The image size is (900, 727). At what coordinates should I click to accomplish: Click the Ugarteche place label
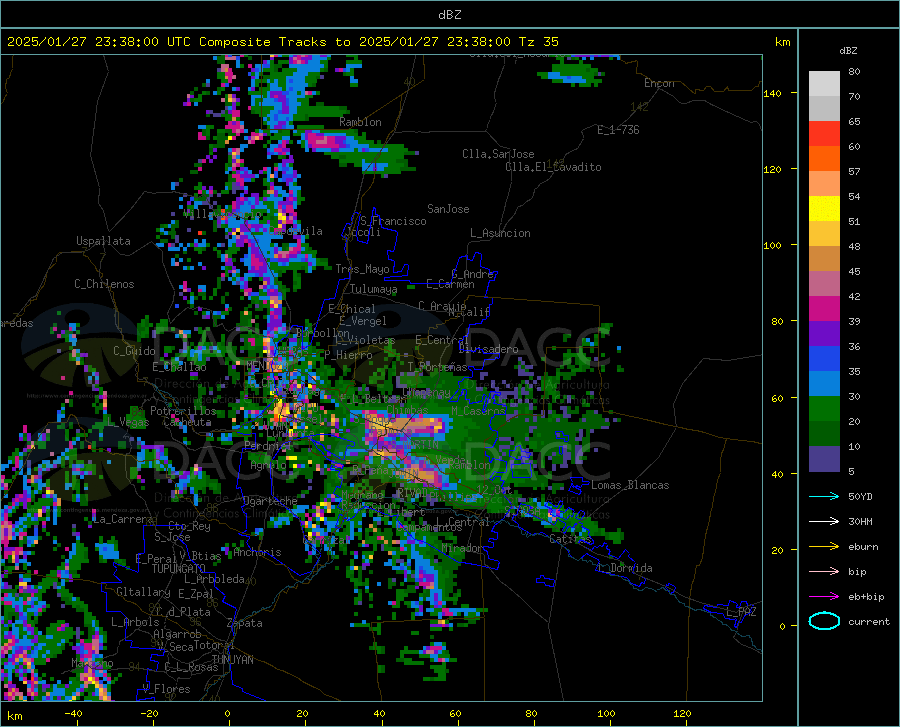[x=270, y=501]
